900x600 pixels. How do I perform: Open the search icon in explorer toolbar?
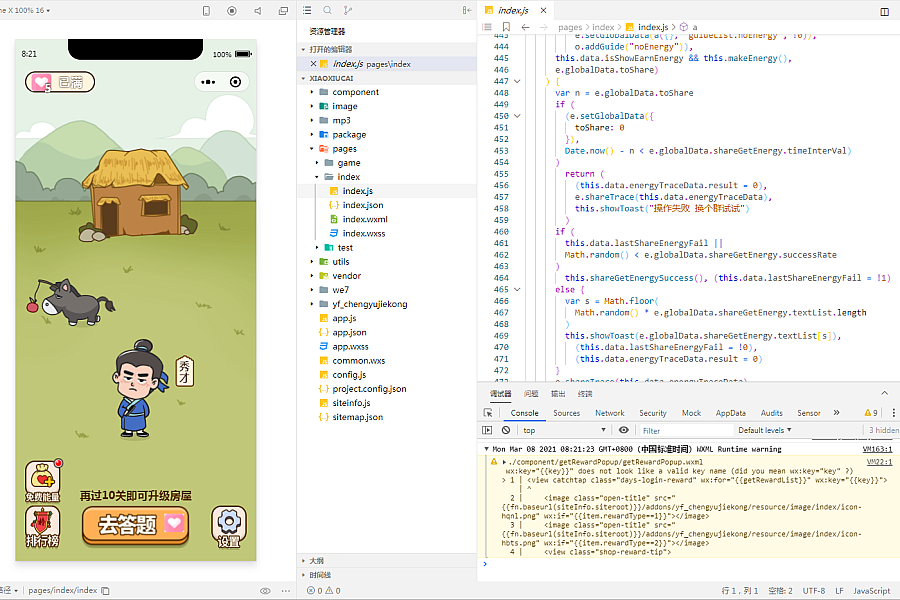327,10
